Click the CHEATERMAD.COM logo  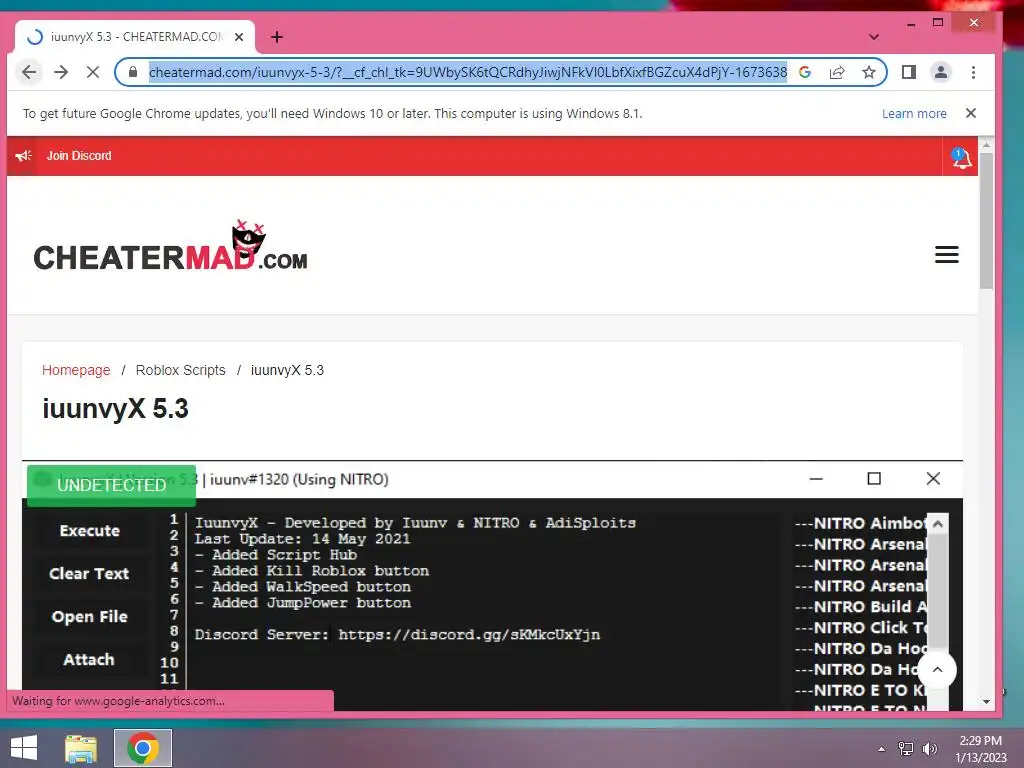tap(170, 248)
